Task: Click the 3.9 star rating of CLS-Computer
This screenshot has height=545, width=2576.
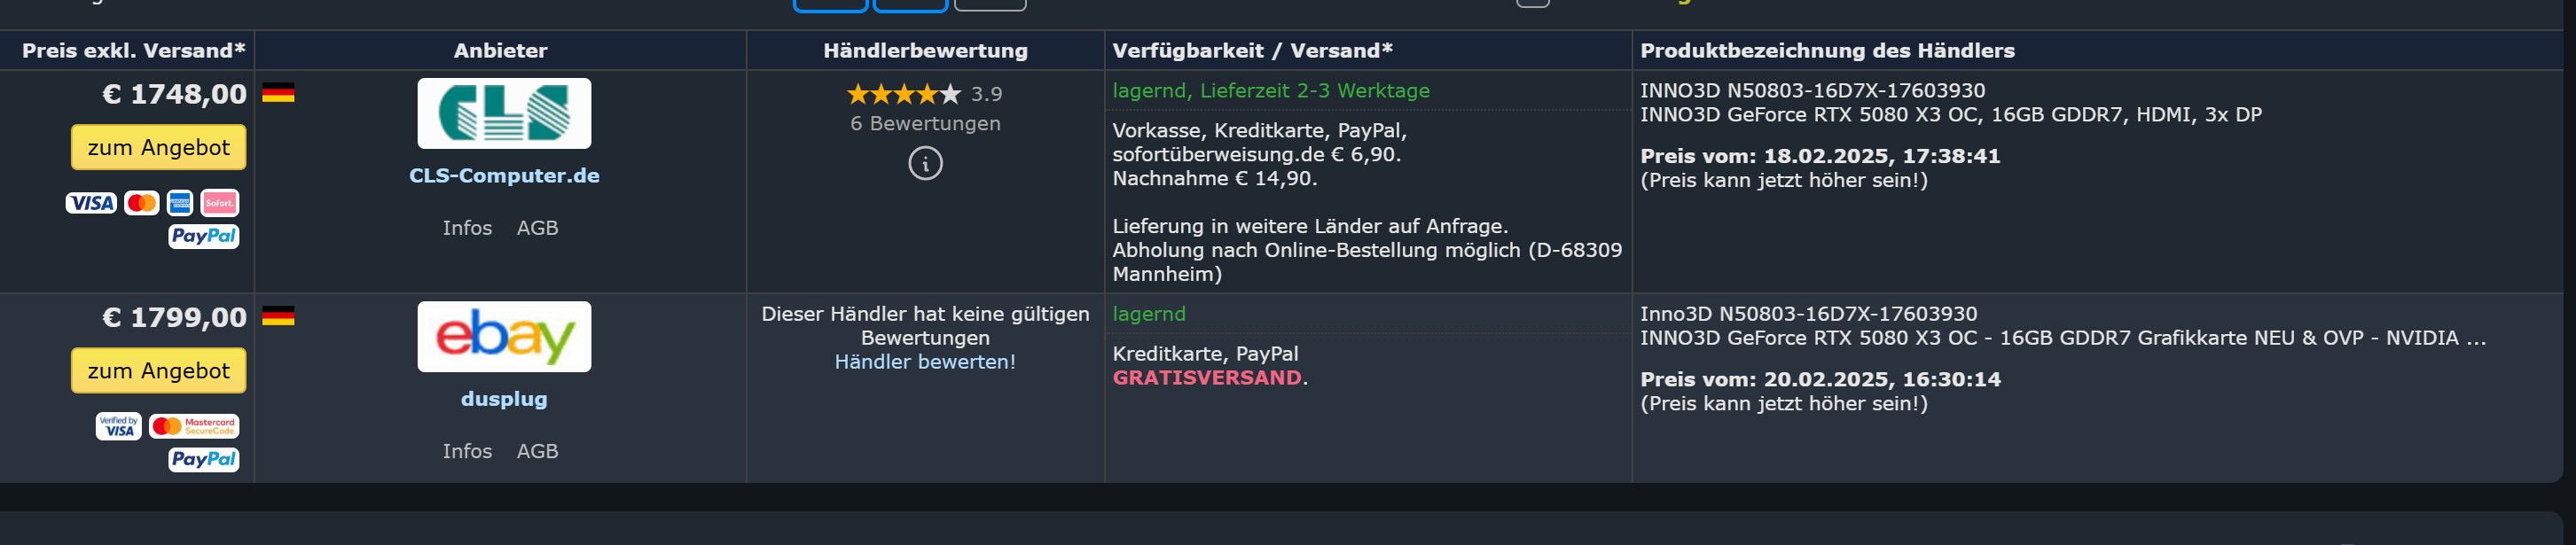Action: point(924,94)
